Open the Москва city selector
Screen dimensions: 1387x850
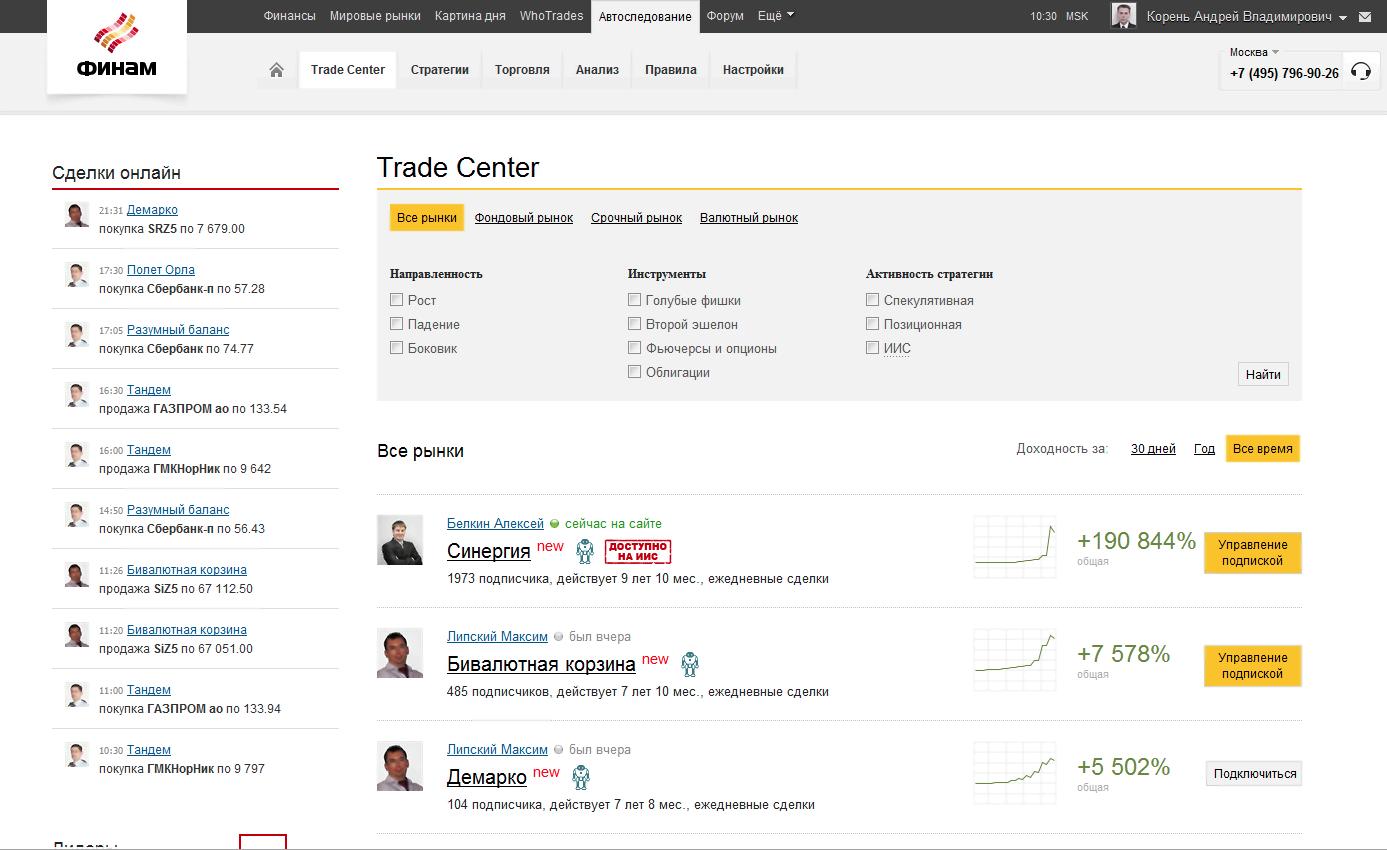point(1254,52)
